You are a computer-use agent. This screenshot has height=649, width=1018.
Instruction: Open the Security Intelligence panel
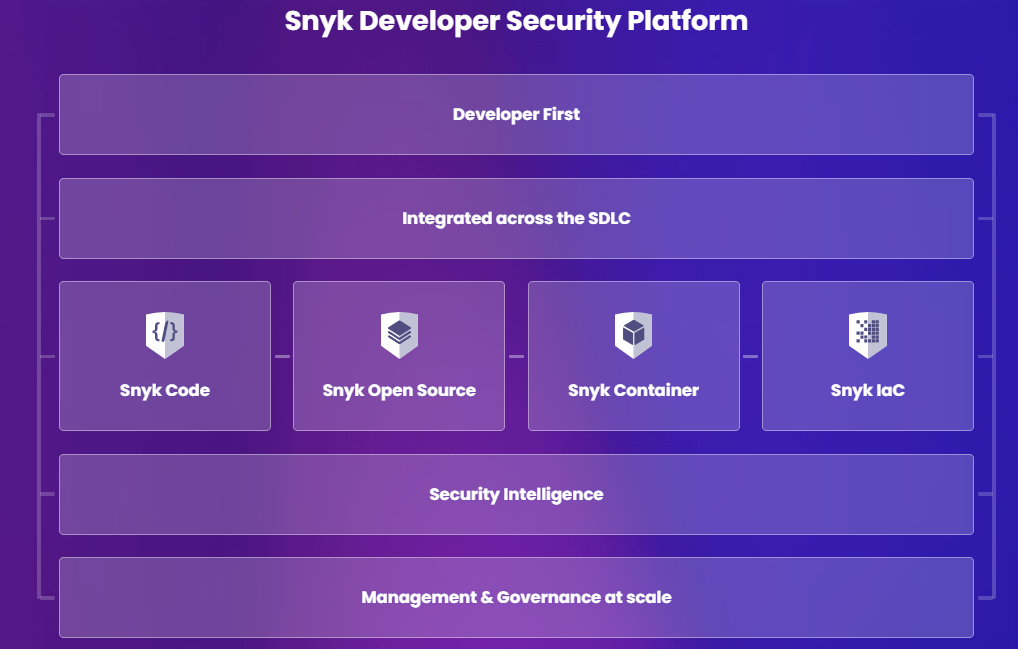[516, 495]
